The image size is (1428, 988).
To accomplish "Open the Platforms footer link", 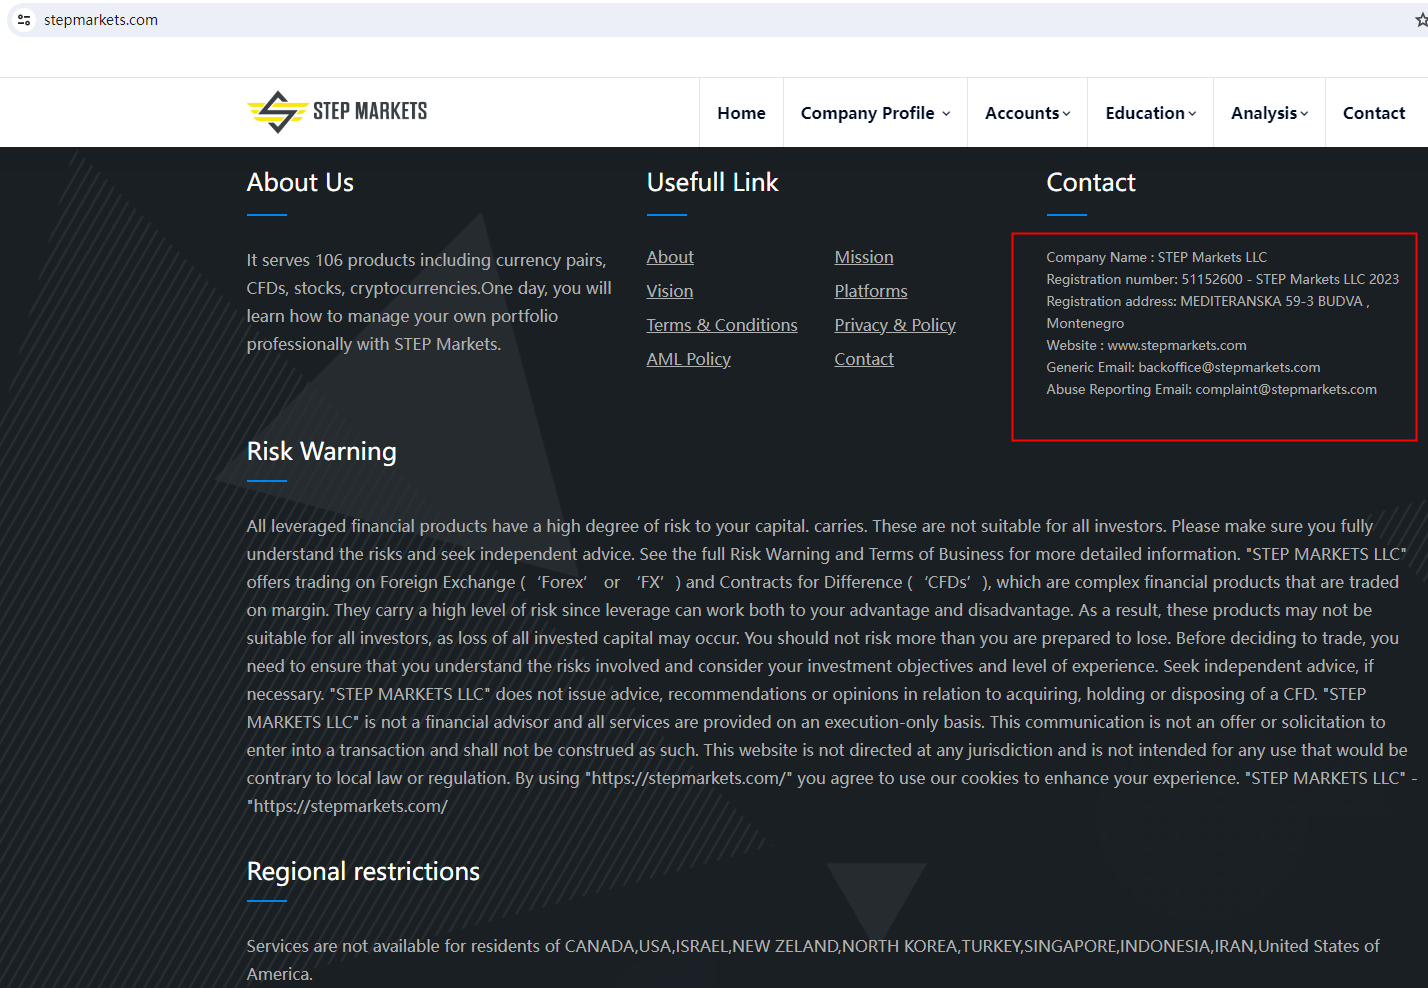I will point(871,291).
